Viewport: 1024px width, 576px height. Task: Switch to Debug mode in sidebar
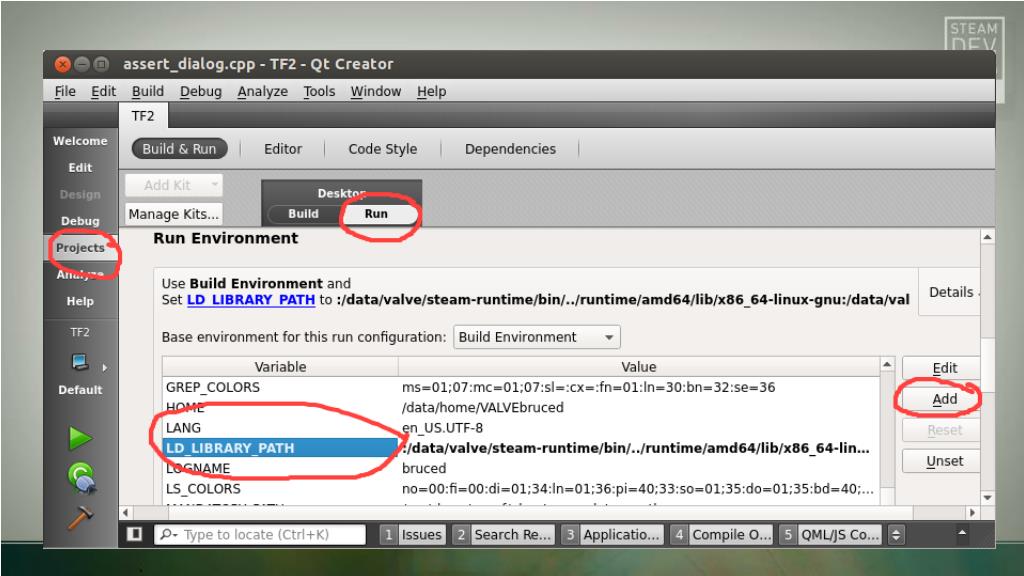point(80,221)
